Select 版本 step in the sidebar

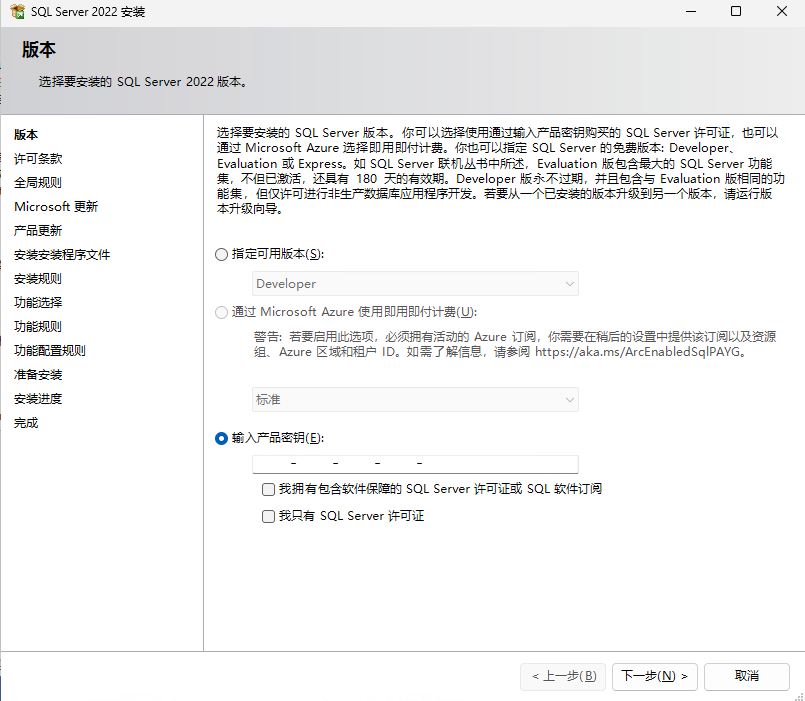[x=26, y=135]
